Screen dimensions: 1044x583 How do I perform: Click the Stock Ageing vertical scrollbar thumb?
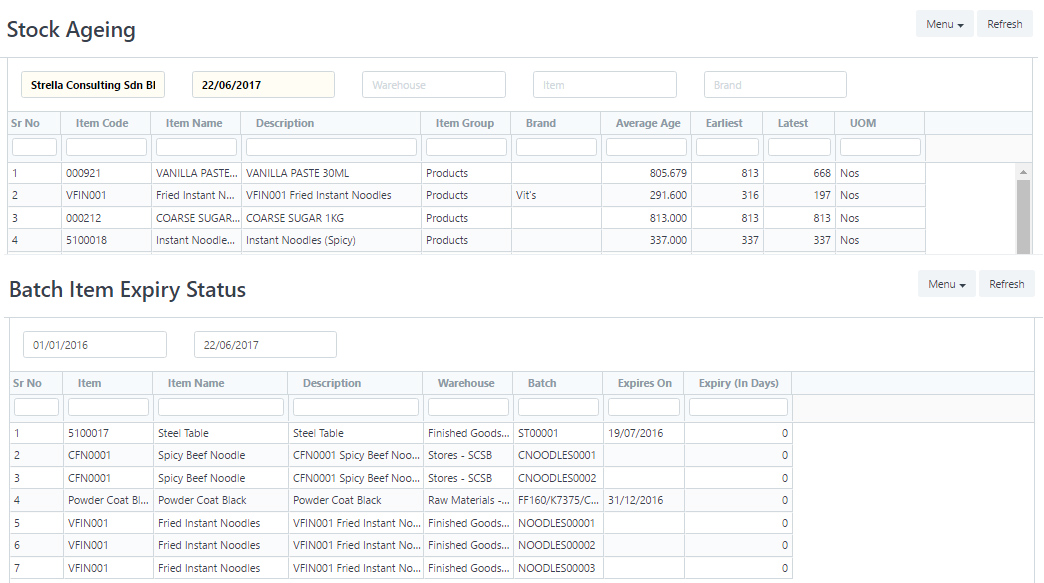(1023, 216)
